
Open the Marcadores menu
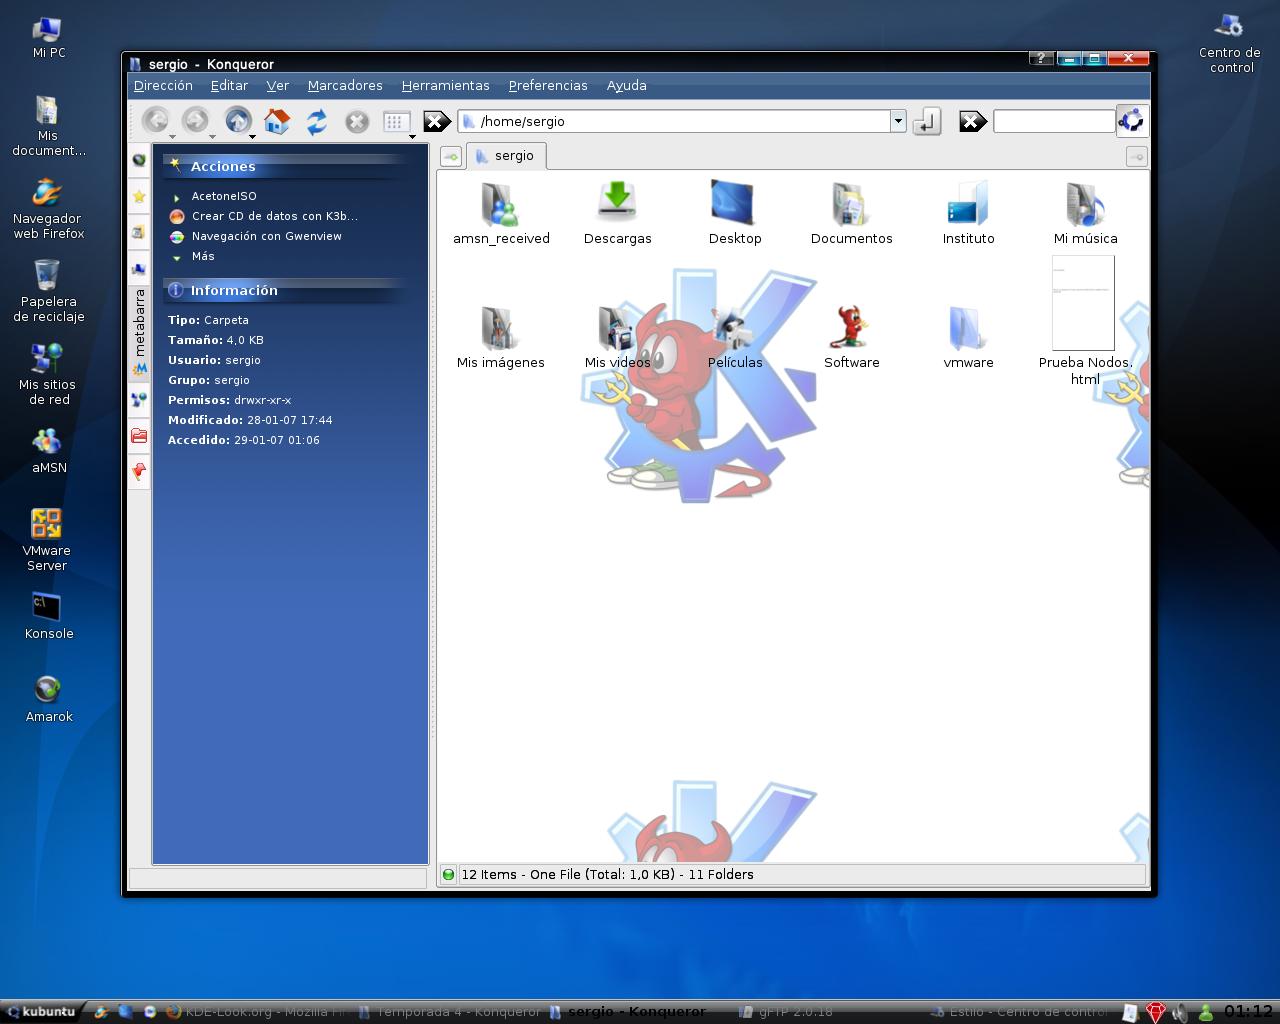(345, 86)
